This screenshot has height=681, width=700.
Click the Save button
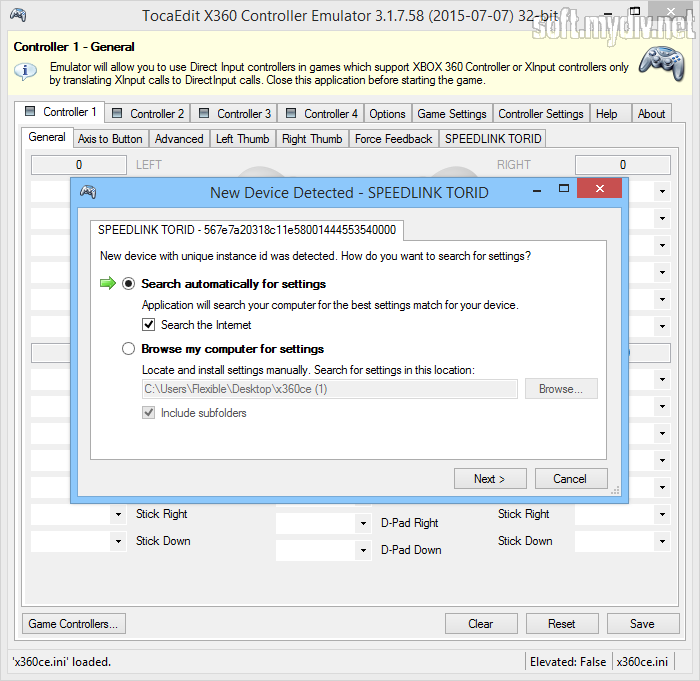pos(643,624)
